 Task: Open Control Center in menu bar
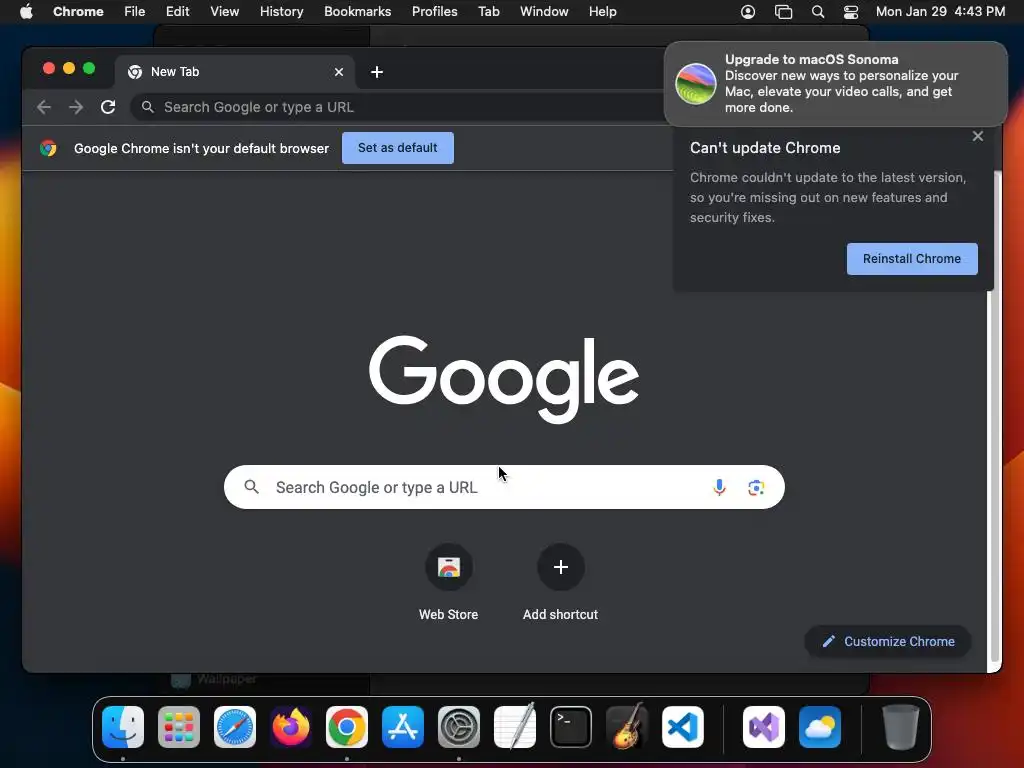(x=851, y=12)
